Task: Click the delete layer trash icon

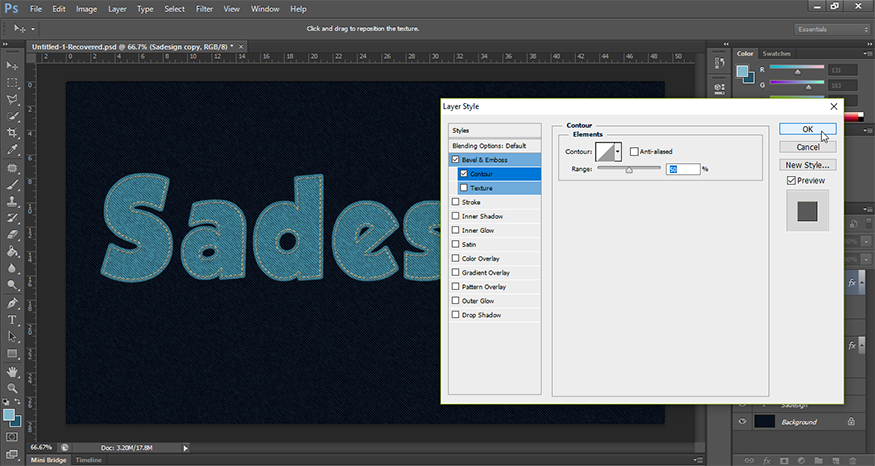Action: click(853, 460)
